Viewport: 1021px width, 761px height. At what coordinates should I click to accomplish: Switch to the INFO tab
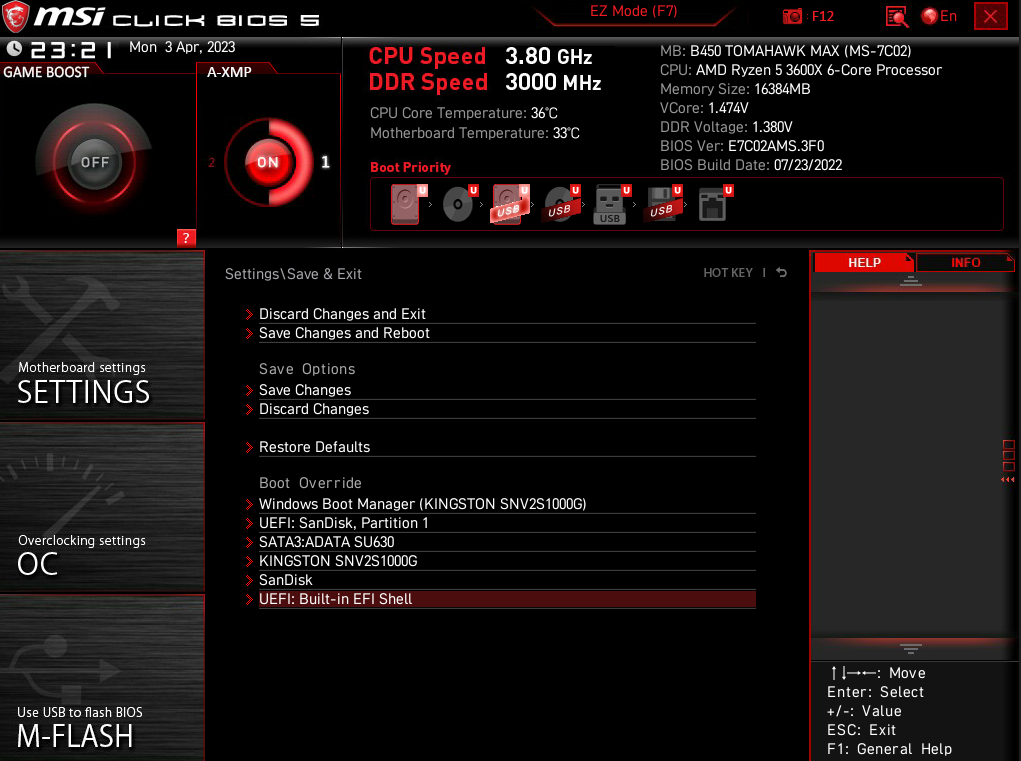click(965, 262)
